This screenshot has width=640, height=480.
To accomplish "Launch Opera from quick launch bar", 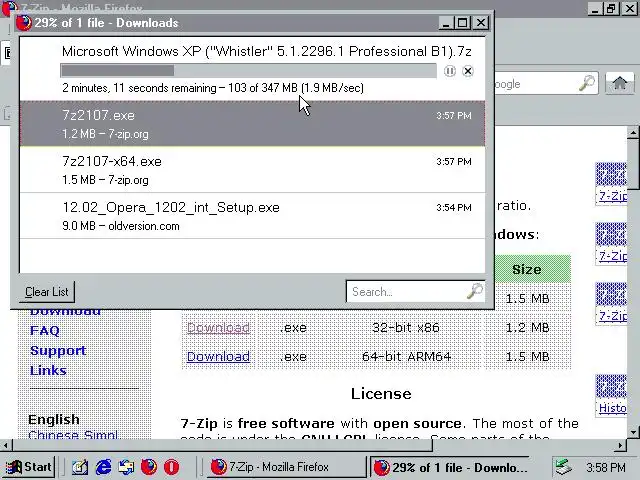I will (x=171, y=467).
